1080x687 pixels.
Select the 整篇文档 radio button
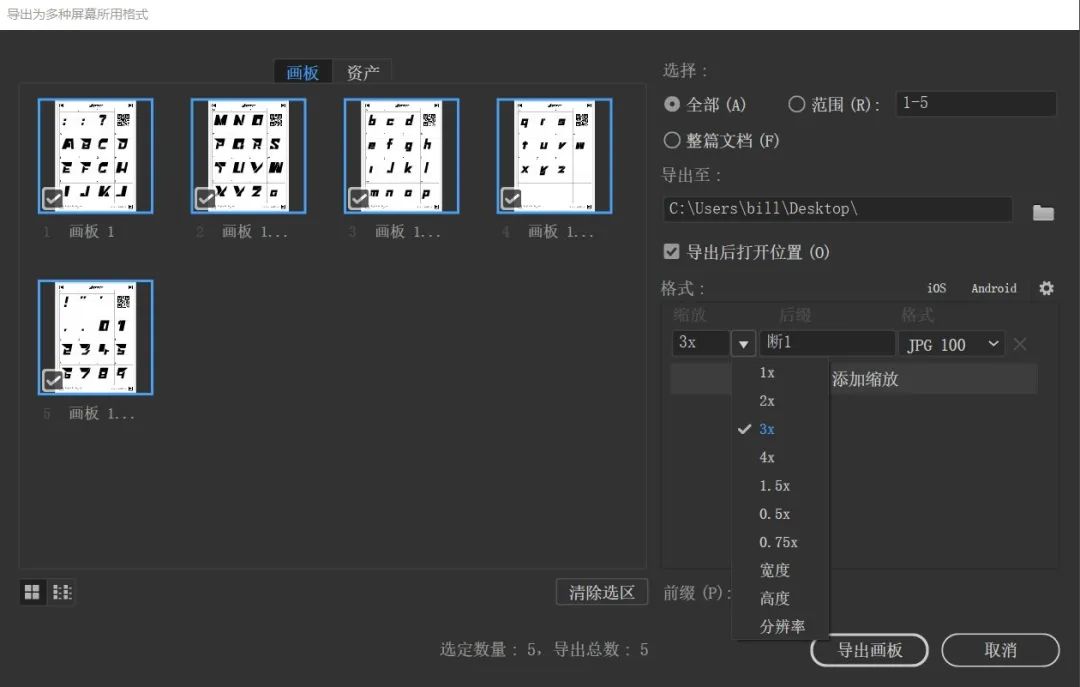point(671,140)
